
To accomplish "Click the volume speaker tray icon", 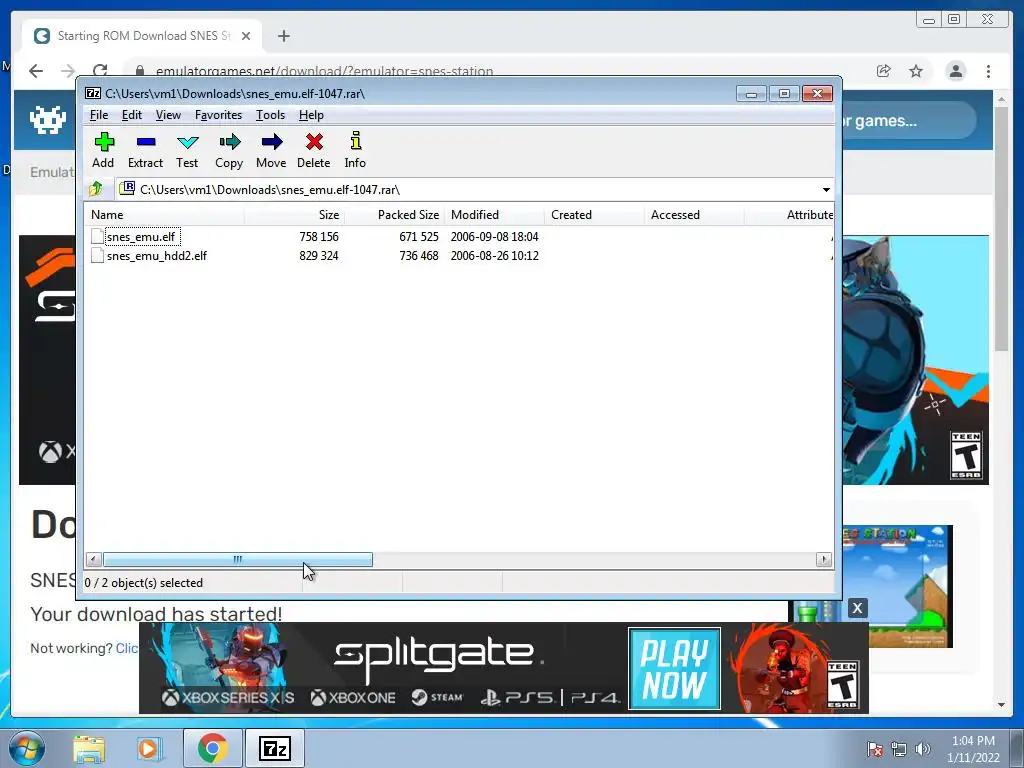I will point(922,749).
